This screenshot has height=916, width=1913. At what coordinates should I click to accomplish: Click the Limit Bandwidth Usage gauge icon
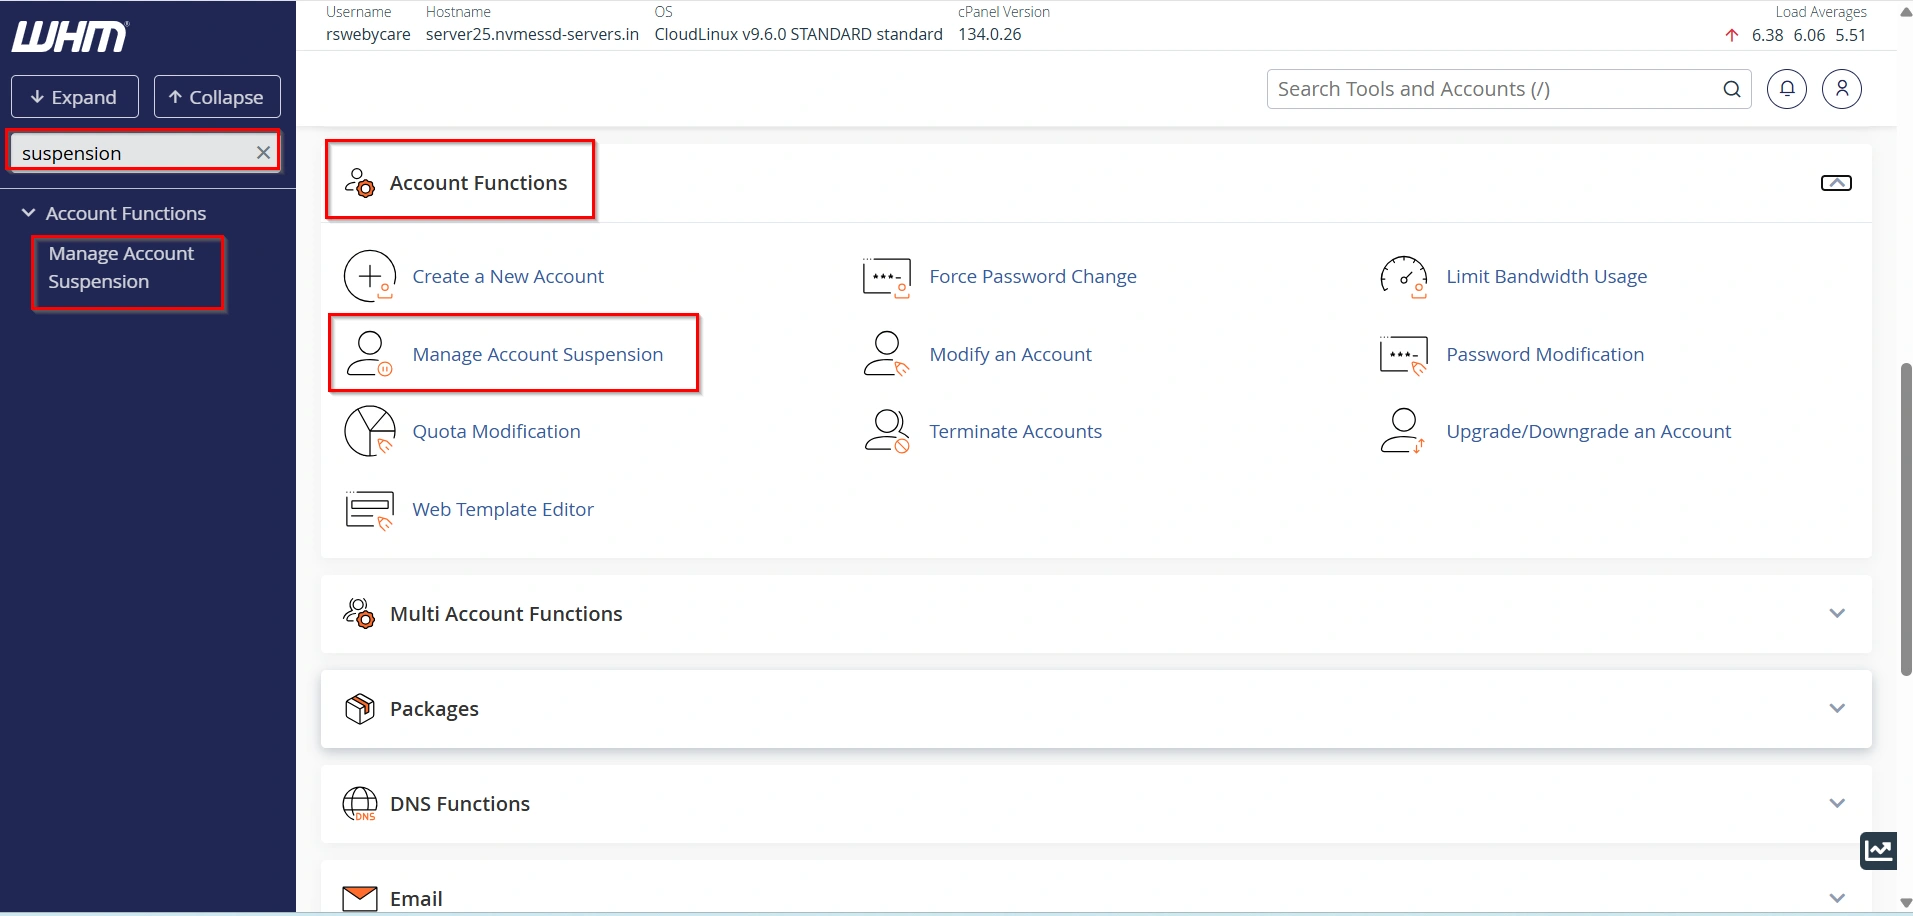(x=1403, y=277)
